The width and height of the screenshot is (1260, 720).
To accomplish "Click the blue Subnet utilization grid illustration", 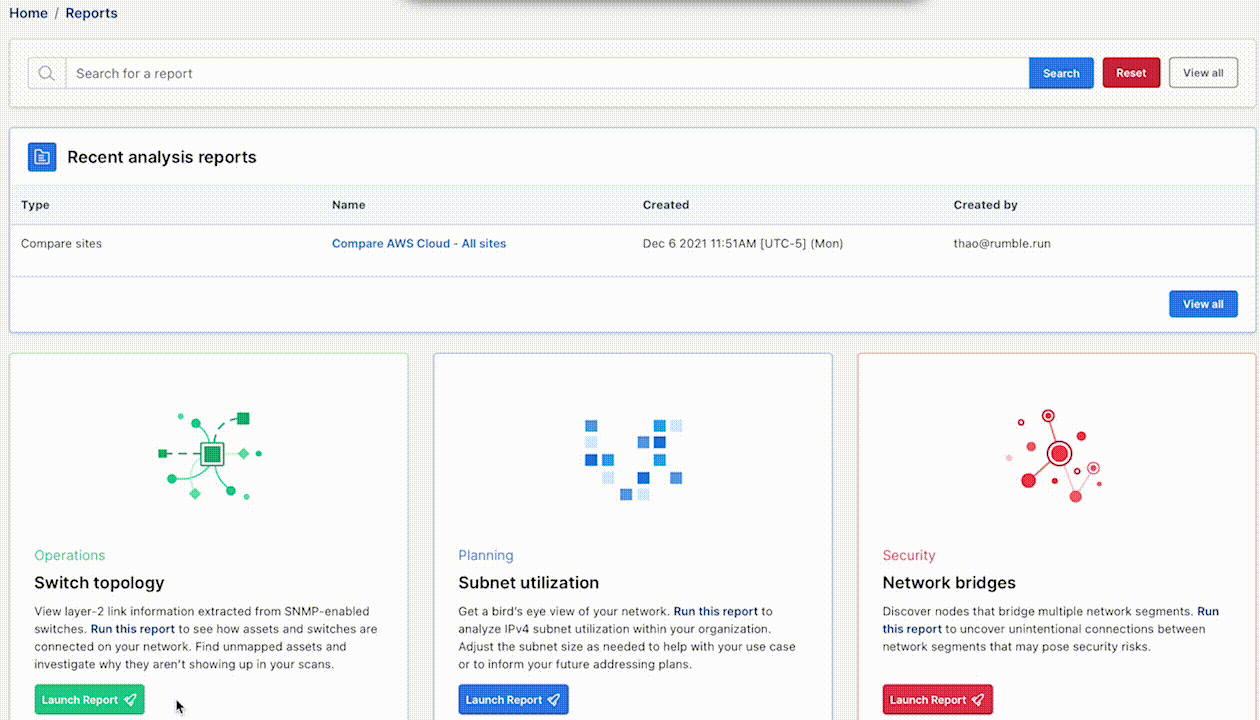I will pos(633,459).
